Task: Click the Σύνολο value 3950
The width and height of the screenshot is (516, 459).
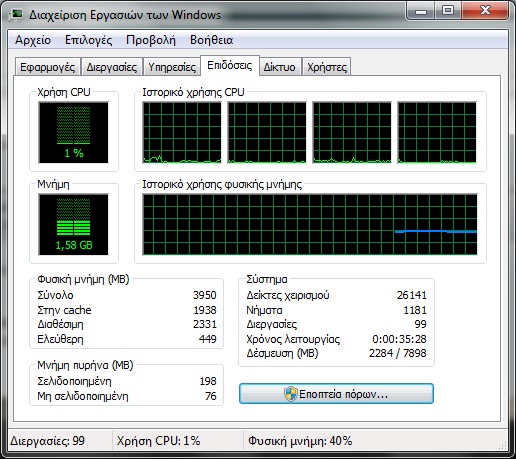Action: (204, 295)
